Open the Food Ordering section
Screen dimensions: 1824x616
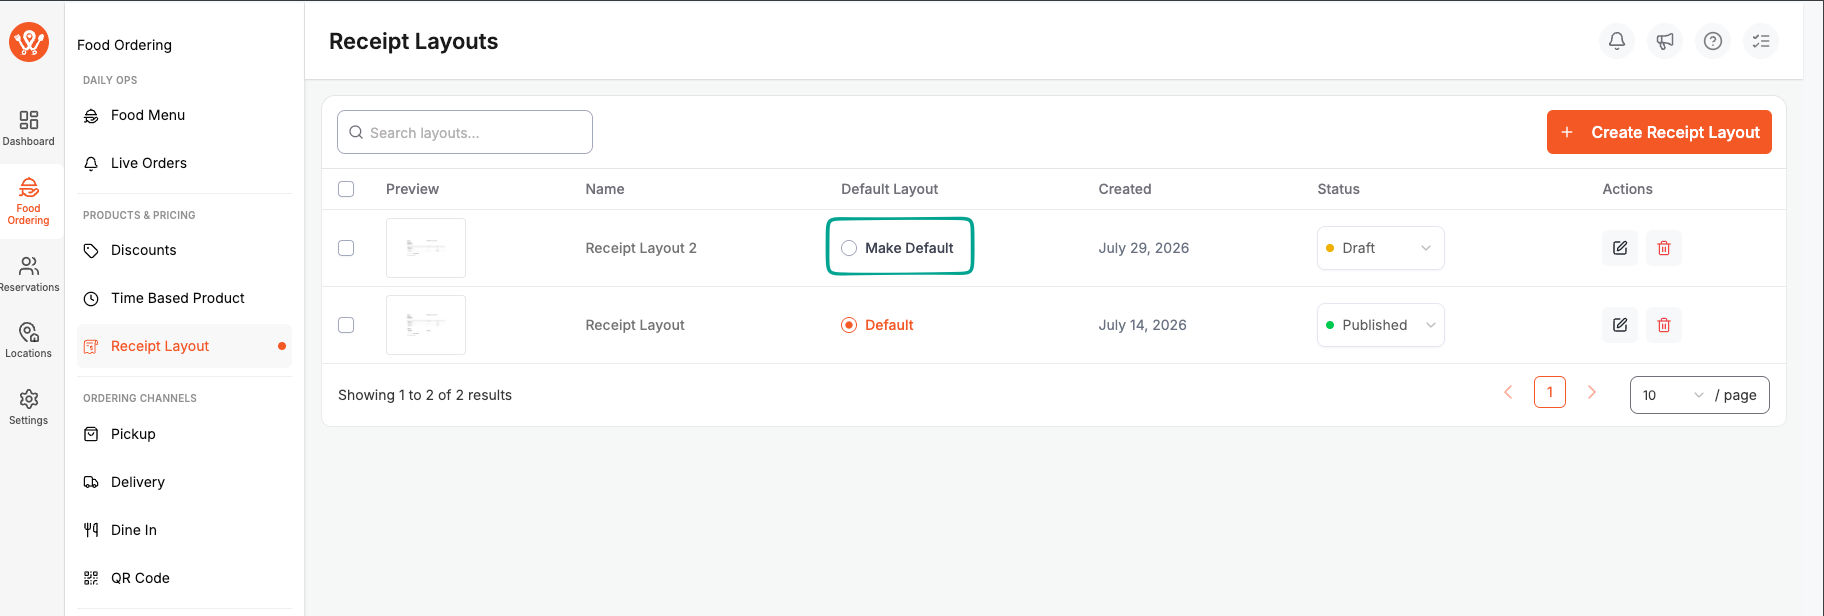[29, 201]
